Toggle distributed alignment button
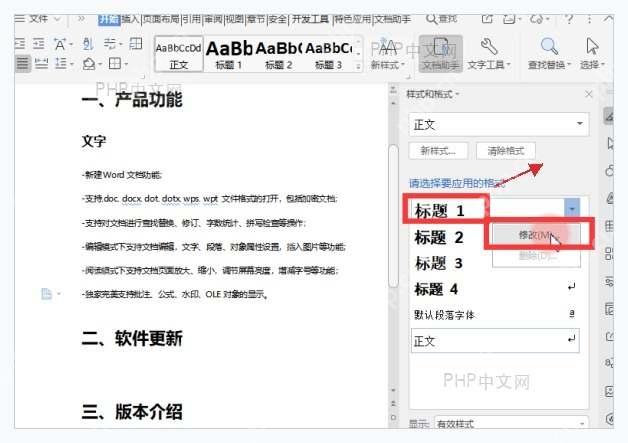The width and height of the screenshot is (628, 443). point(41,63)
